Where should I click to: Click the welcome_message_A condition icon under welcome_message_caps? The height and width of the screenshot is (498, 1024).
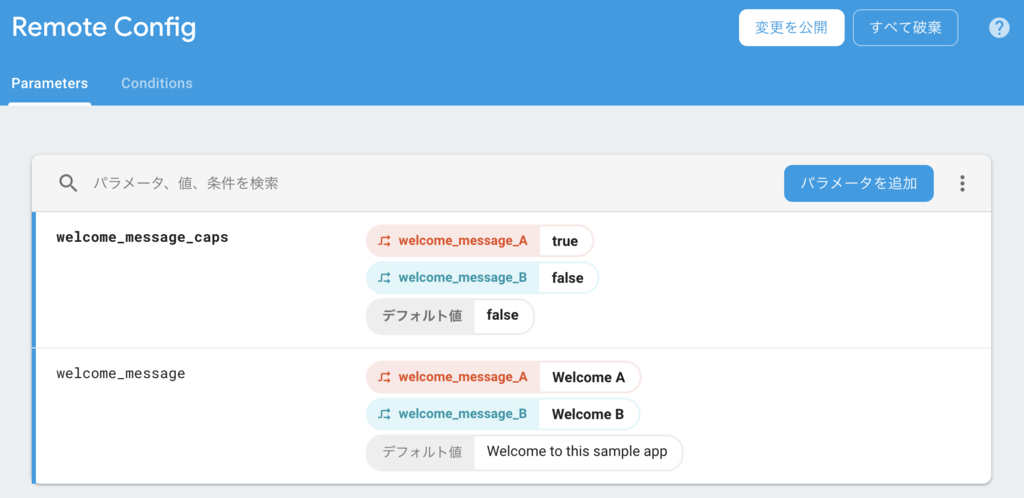pos(385,241)
